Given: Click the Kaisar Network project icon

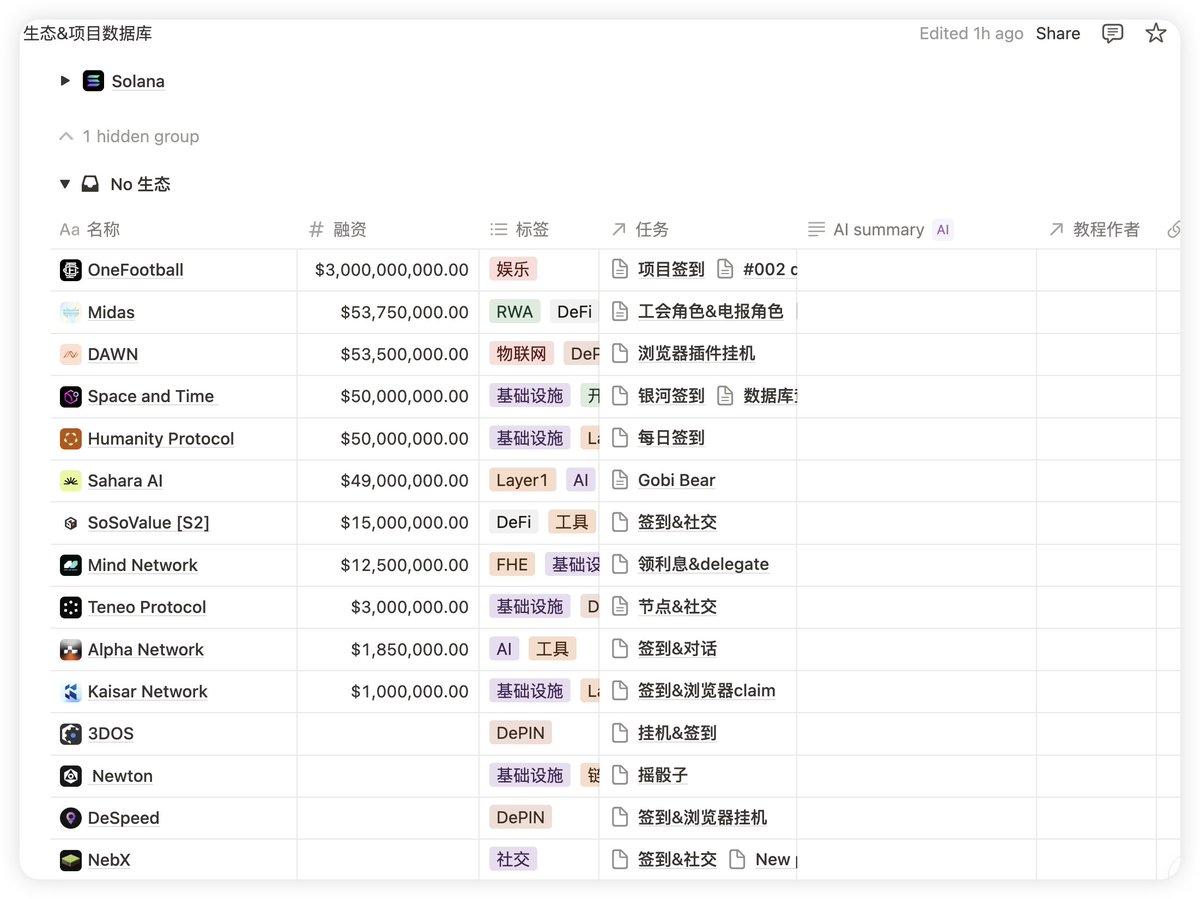Looking at the screenshot, I should click(x=70, y=691).
